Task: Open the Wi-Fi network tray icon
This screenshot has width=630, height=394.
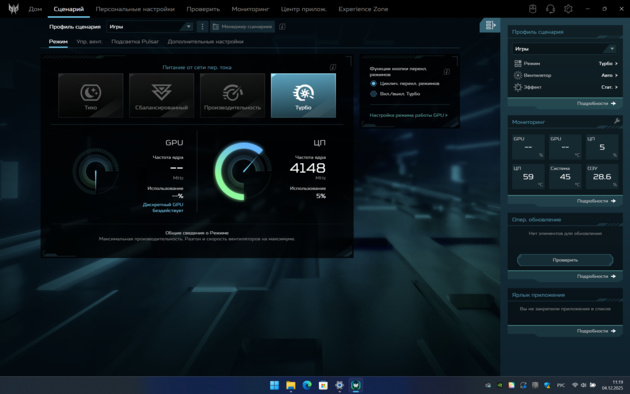Action: point(575,385)
